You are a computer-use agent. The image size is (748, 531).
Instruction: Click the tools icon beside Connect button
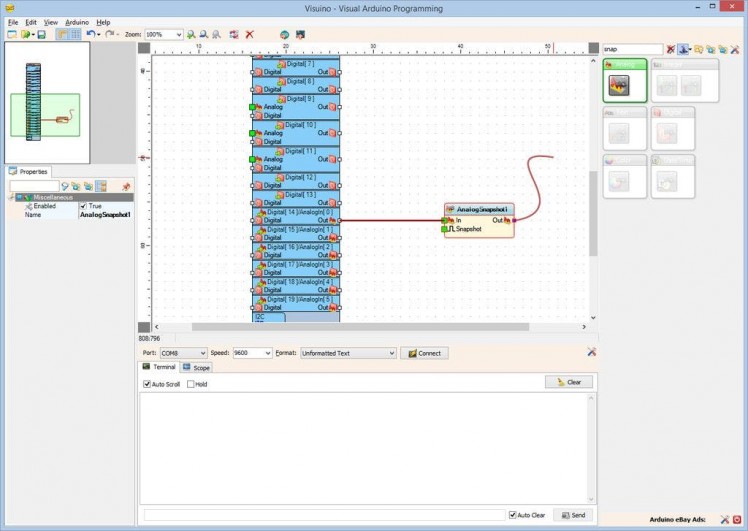[592, 352]
